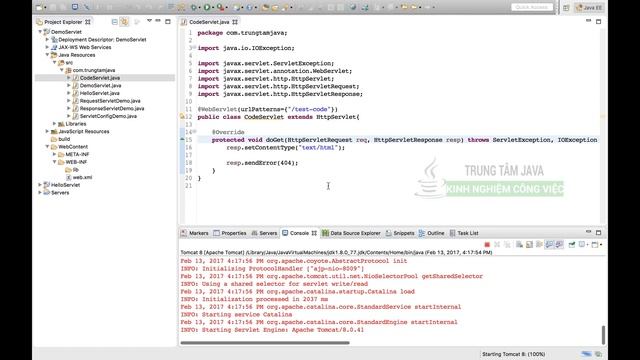The width and height of the screenshot is (640, 360).
Task: Click Remove All Terminated Launches icon
Action: tap(507, 244)
